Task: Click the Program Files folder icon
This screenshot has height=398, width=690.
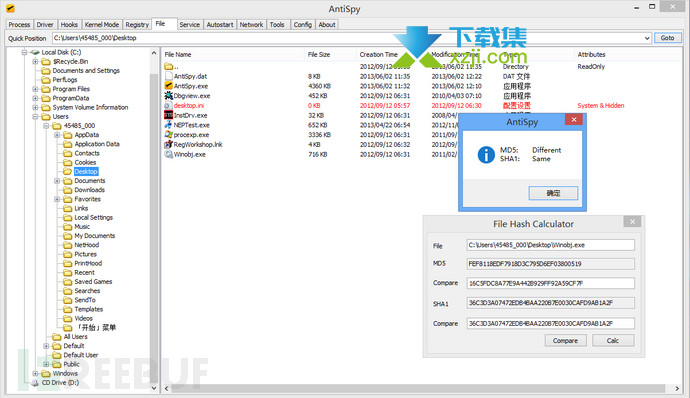Action: point(46,89)
